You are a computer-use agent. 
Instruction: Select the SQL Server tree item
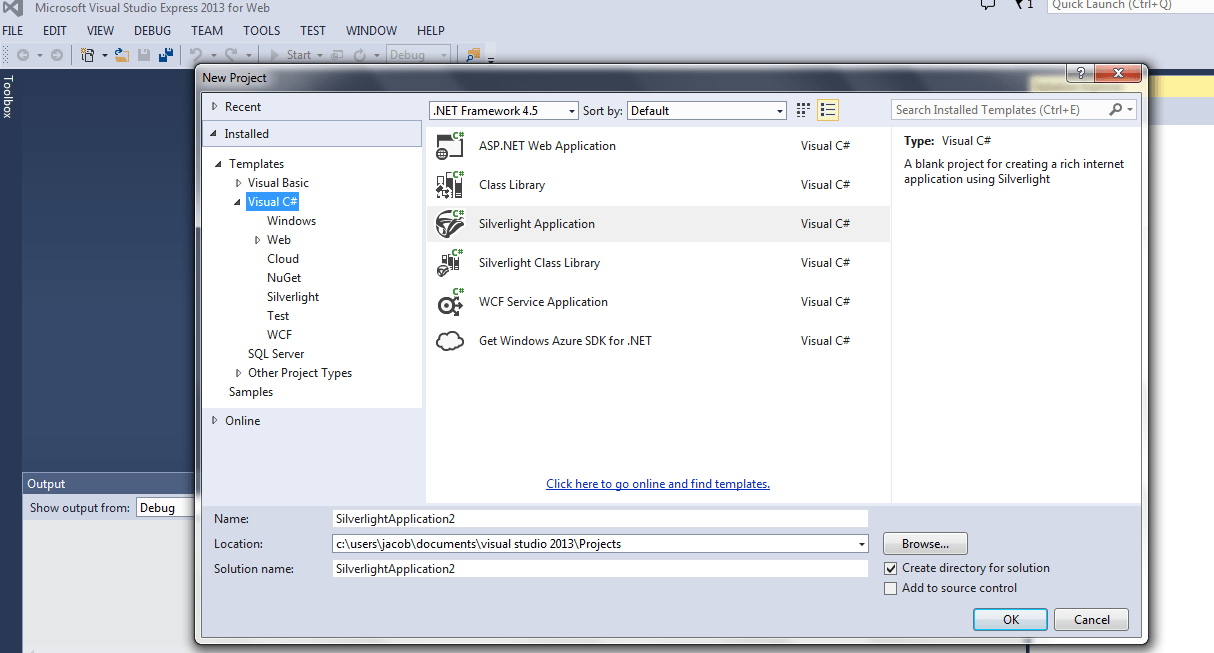point(276,354)
